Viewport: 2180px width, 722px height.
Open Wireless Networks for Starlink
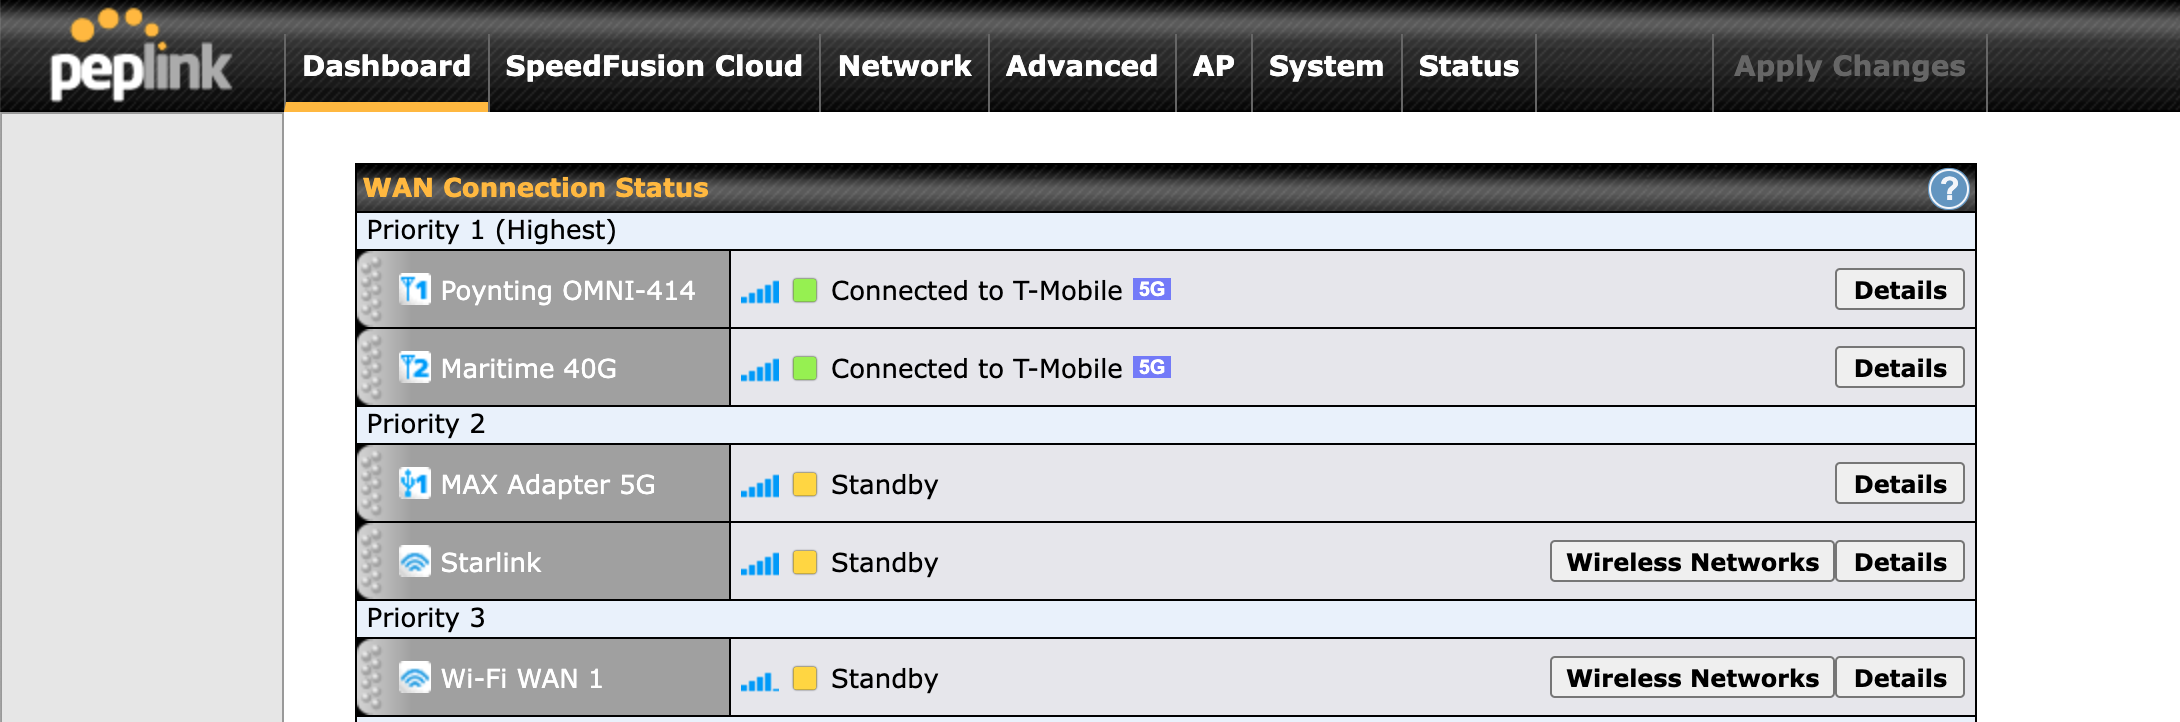[x=1692, y=562]
